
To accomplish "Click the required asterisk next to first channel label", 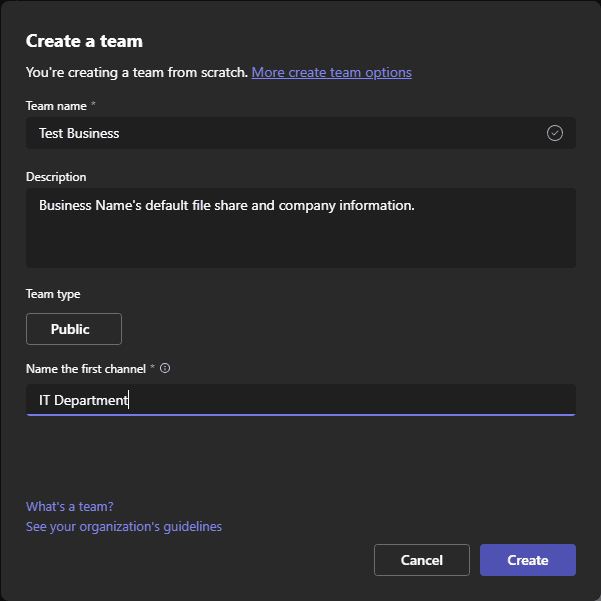I will point(153,368).
